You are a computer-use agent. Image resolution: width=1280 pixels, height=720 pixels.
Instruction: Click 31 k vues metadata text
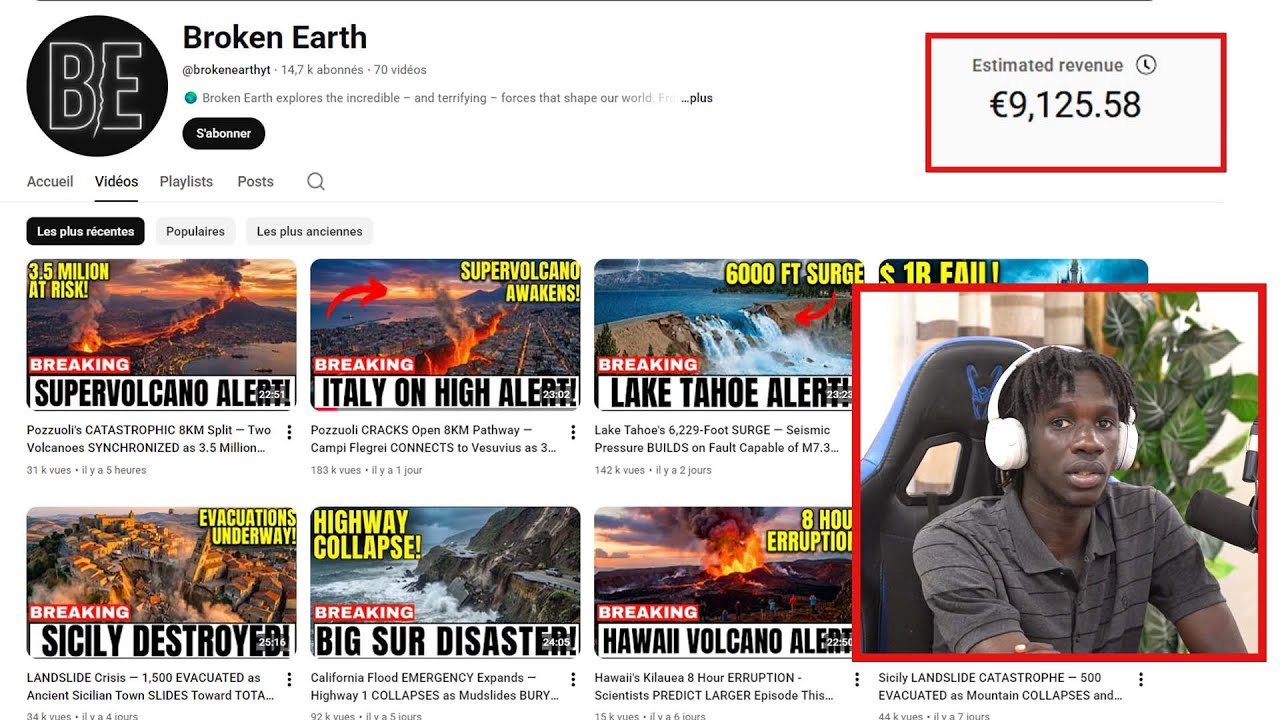coord(49,470)
